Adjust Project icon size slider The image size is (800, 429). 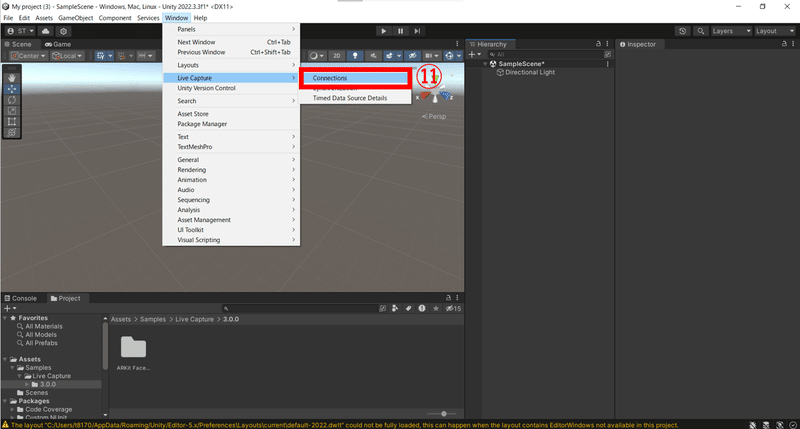443,414
